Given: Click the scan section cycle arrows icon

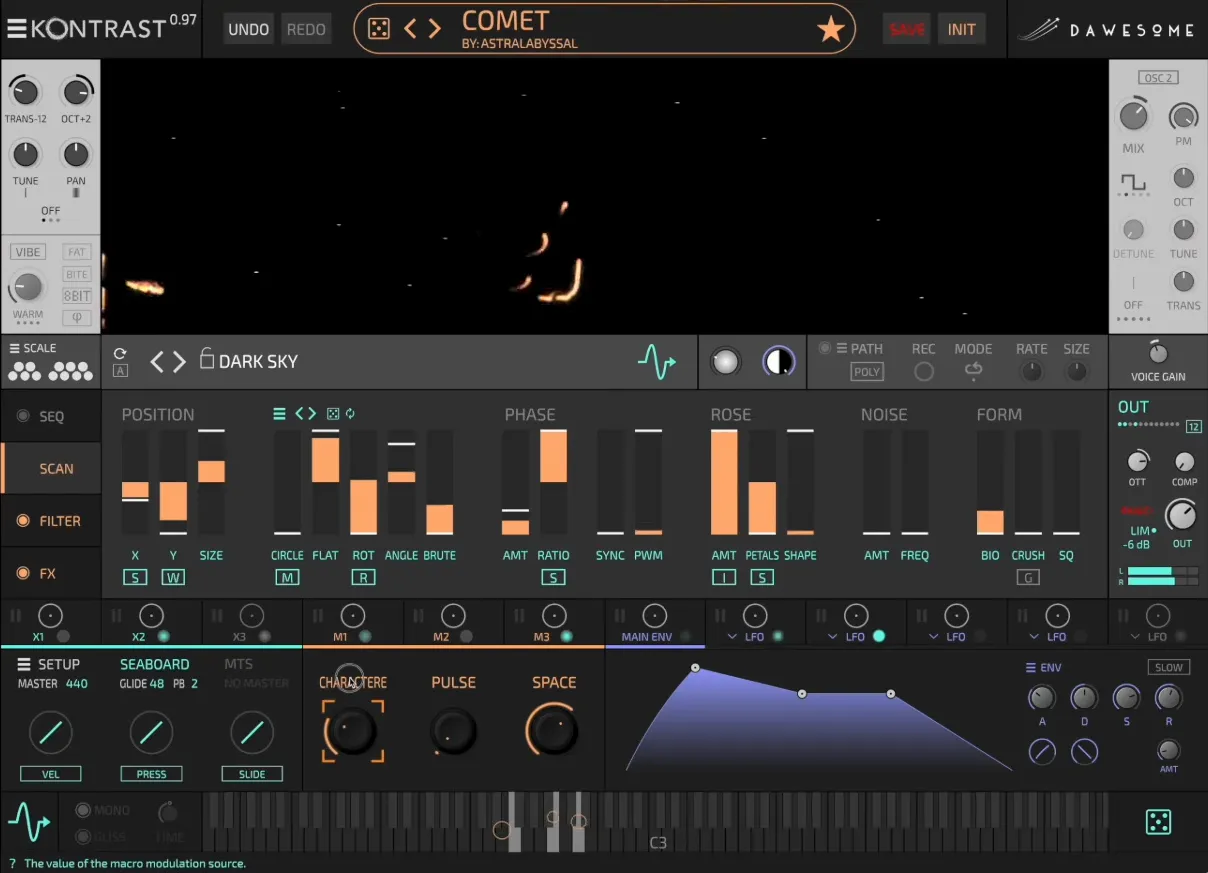Looking at the screenshot, I should tap(351, 414).
